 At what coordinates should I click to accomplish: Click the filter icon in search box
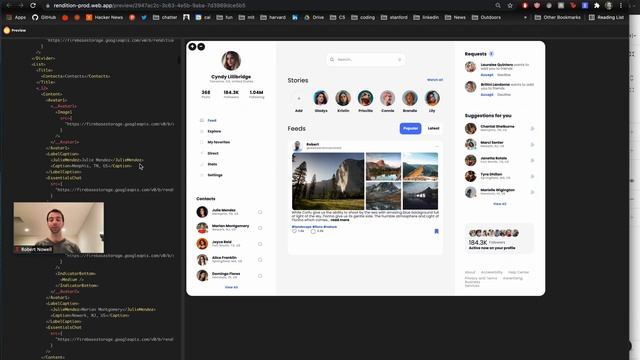click(400, 60)
